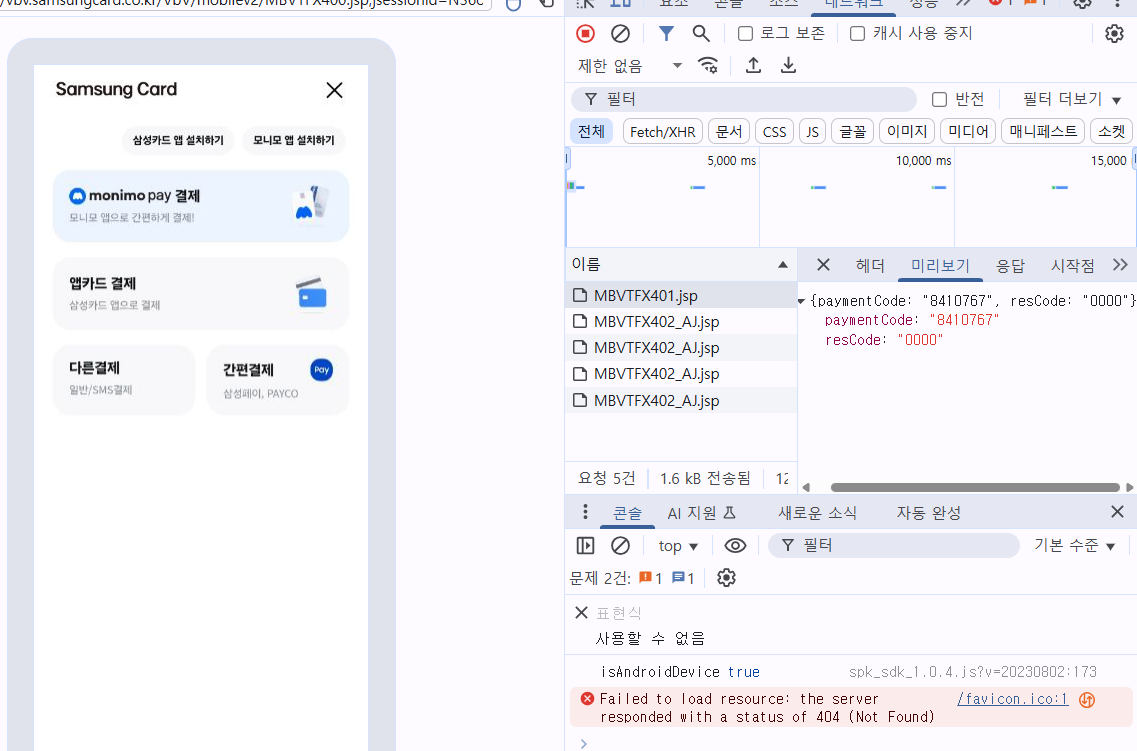Enable the 로그 보존 checkbox
Screen dimensions: 1137x751
click(745, 33)
